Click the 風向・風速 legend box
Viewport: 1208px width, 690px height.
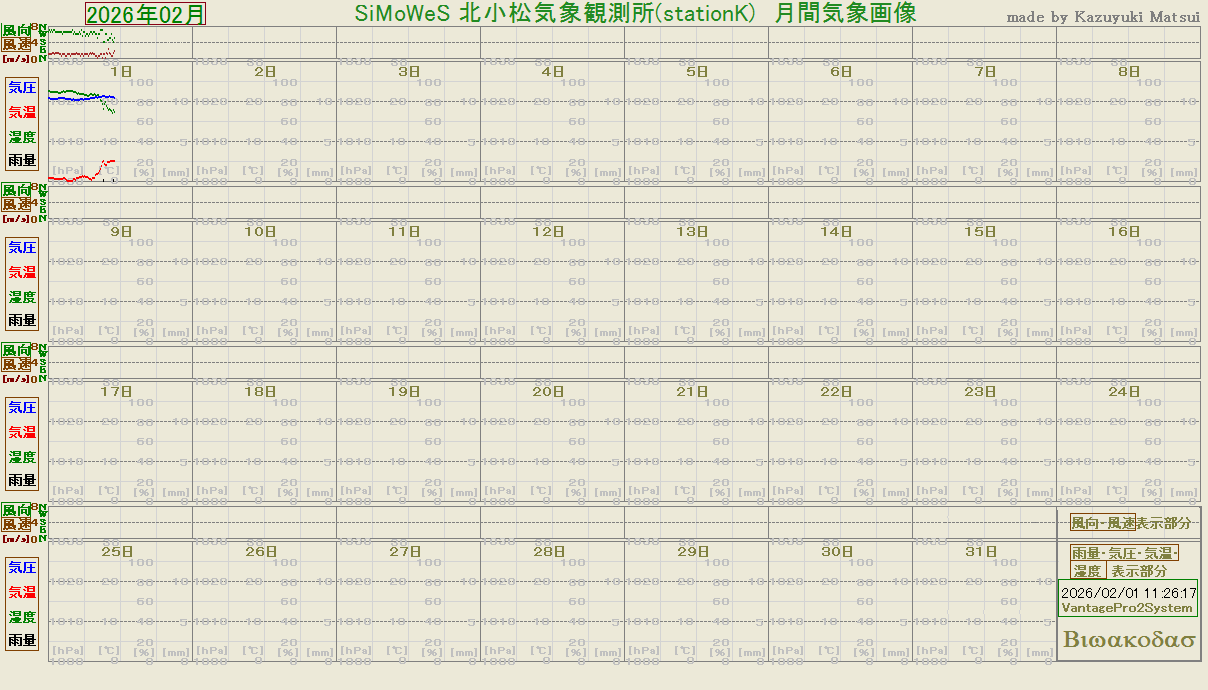tap(1102, 523)
